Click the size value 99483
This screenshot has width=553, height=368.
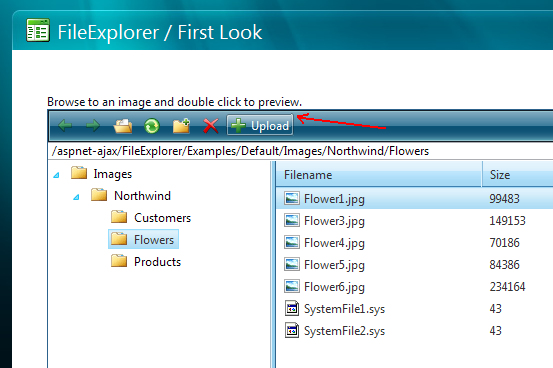pyautogui.click(x=504, y=199)
